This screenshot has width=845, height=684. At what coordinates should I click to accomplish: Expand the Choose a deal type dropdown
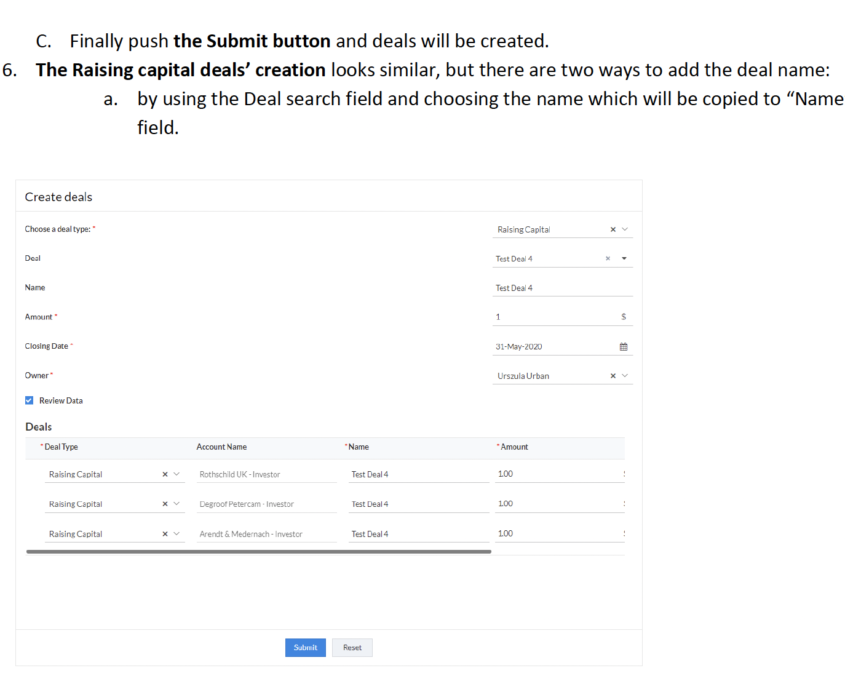pos(625,230)
